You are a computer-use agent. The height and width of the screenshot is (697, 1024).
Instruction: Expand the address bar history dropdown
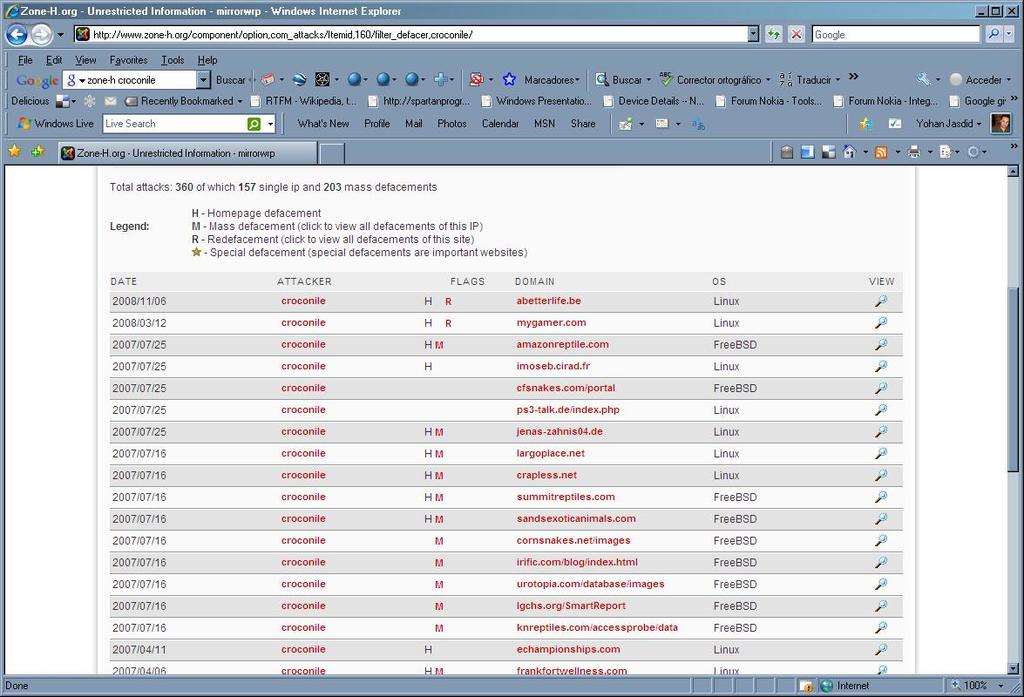point(753,34)
